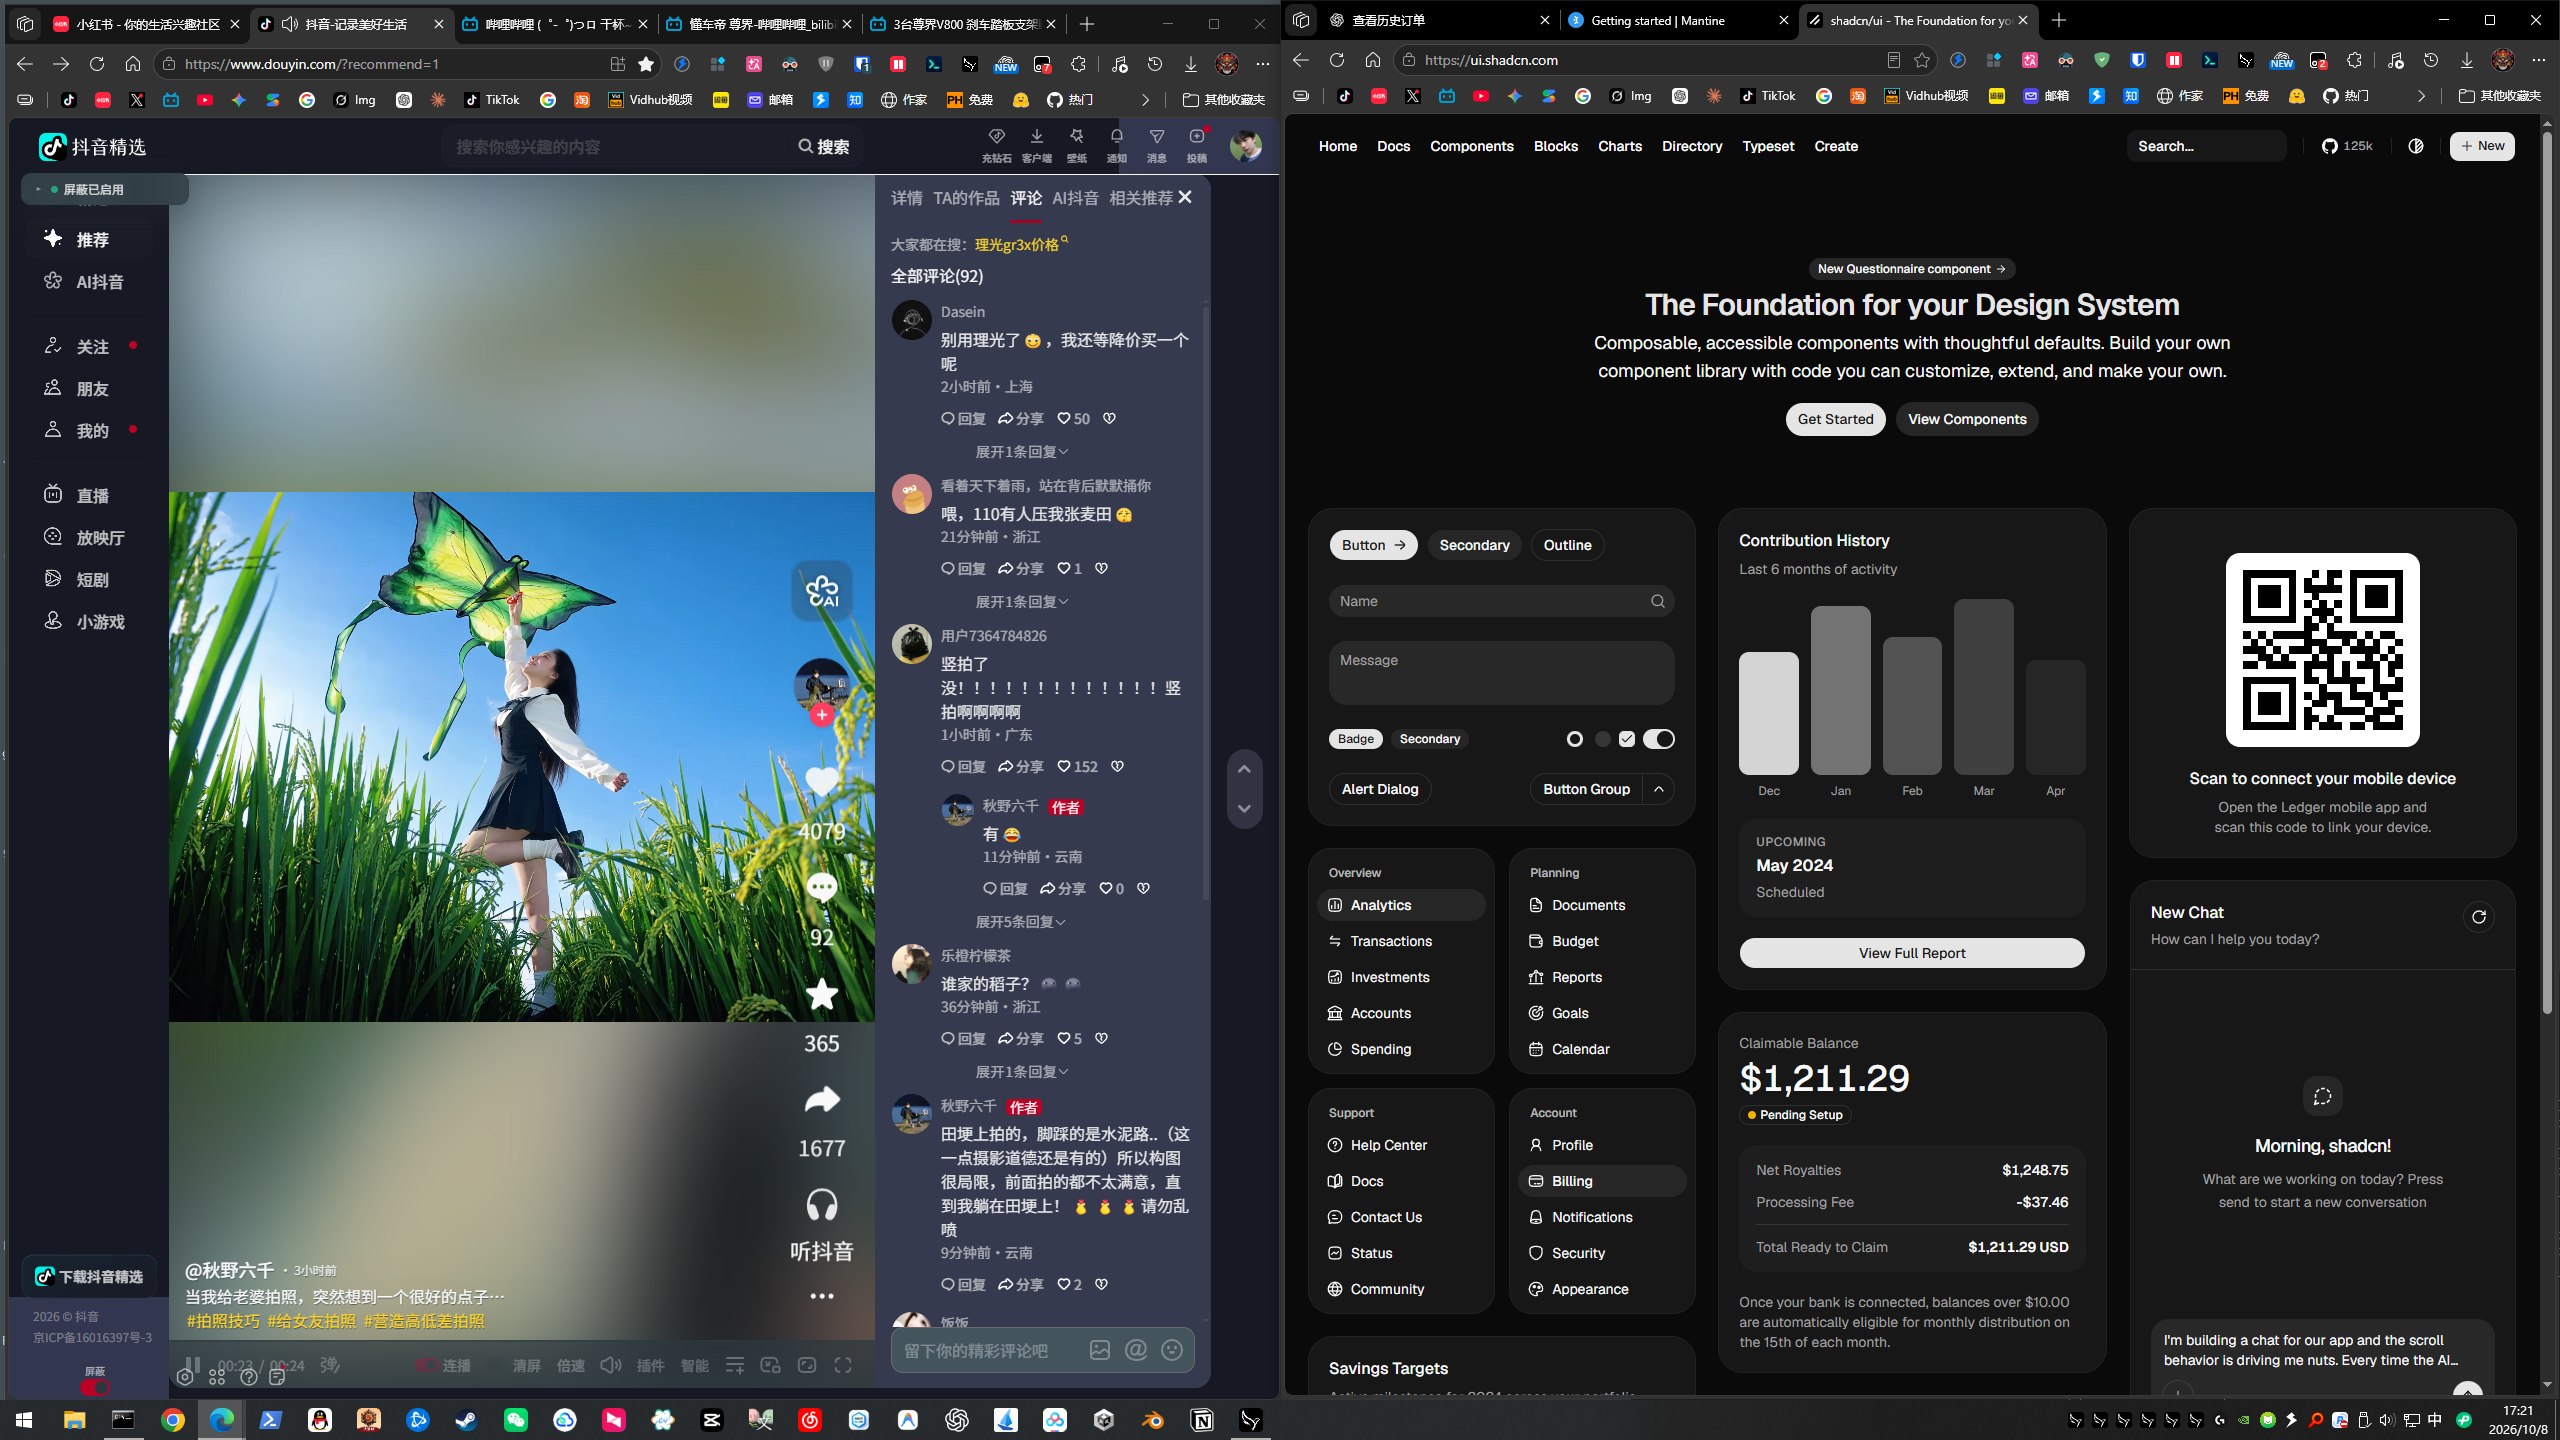Open the Button Group chevron dropdown

point(1659,789)
